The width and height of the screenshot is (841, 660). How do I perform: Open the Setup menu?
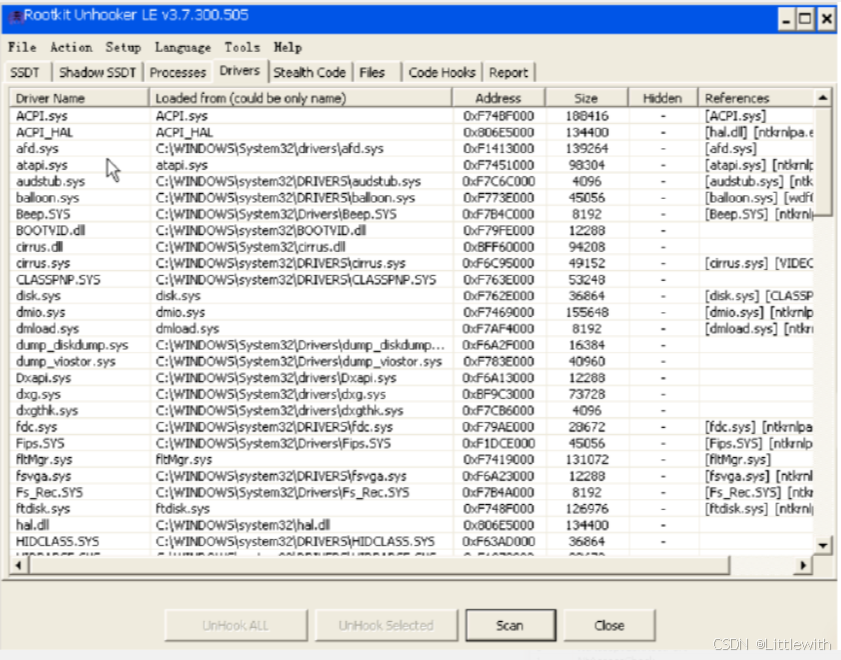(x=123, y=47)
